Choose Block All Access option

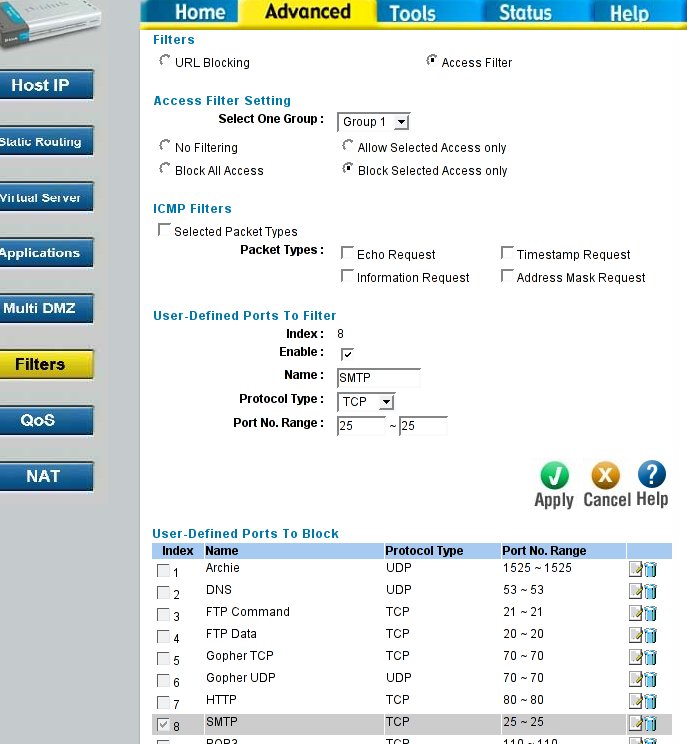point(164,168)
